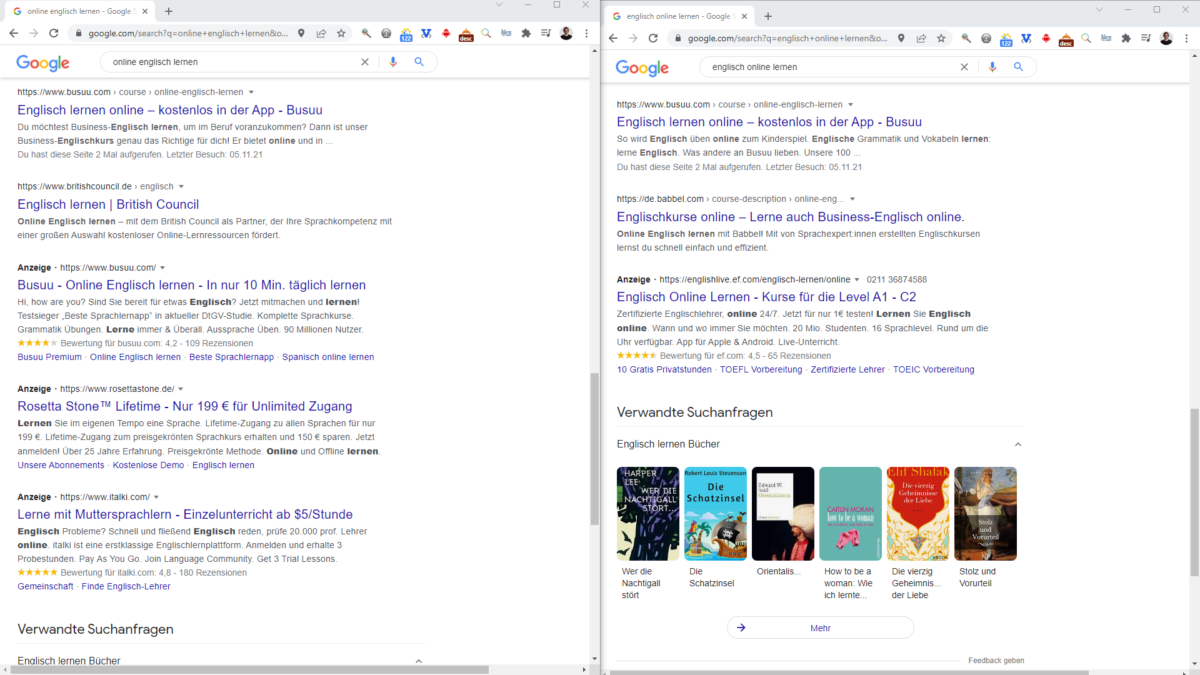Open the dropdown beside the Busuu ad URL
Image resolution: width=1200 pixels, height=675 pixels.
click(162, 268)
